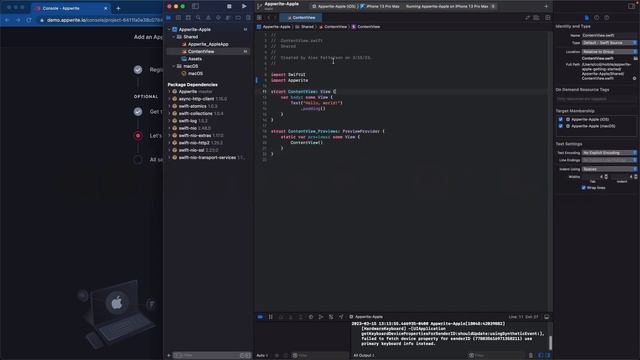
Task: Open the Auto variables scope dropdown
Action: pyautogui.click(x=262, y=356)
